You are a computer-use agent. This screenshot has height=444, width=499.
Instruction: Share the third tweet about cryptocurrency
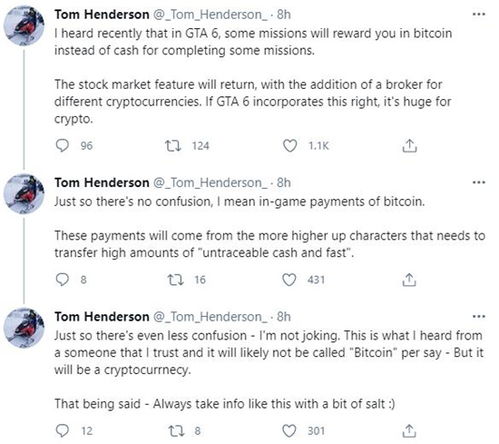pyautogui.click(x=409, y=431)
